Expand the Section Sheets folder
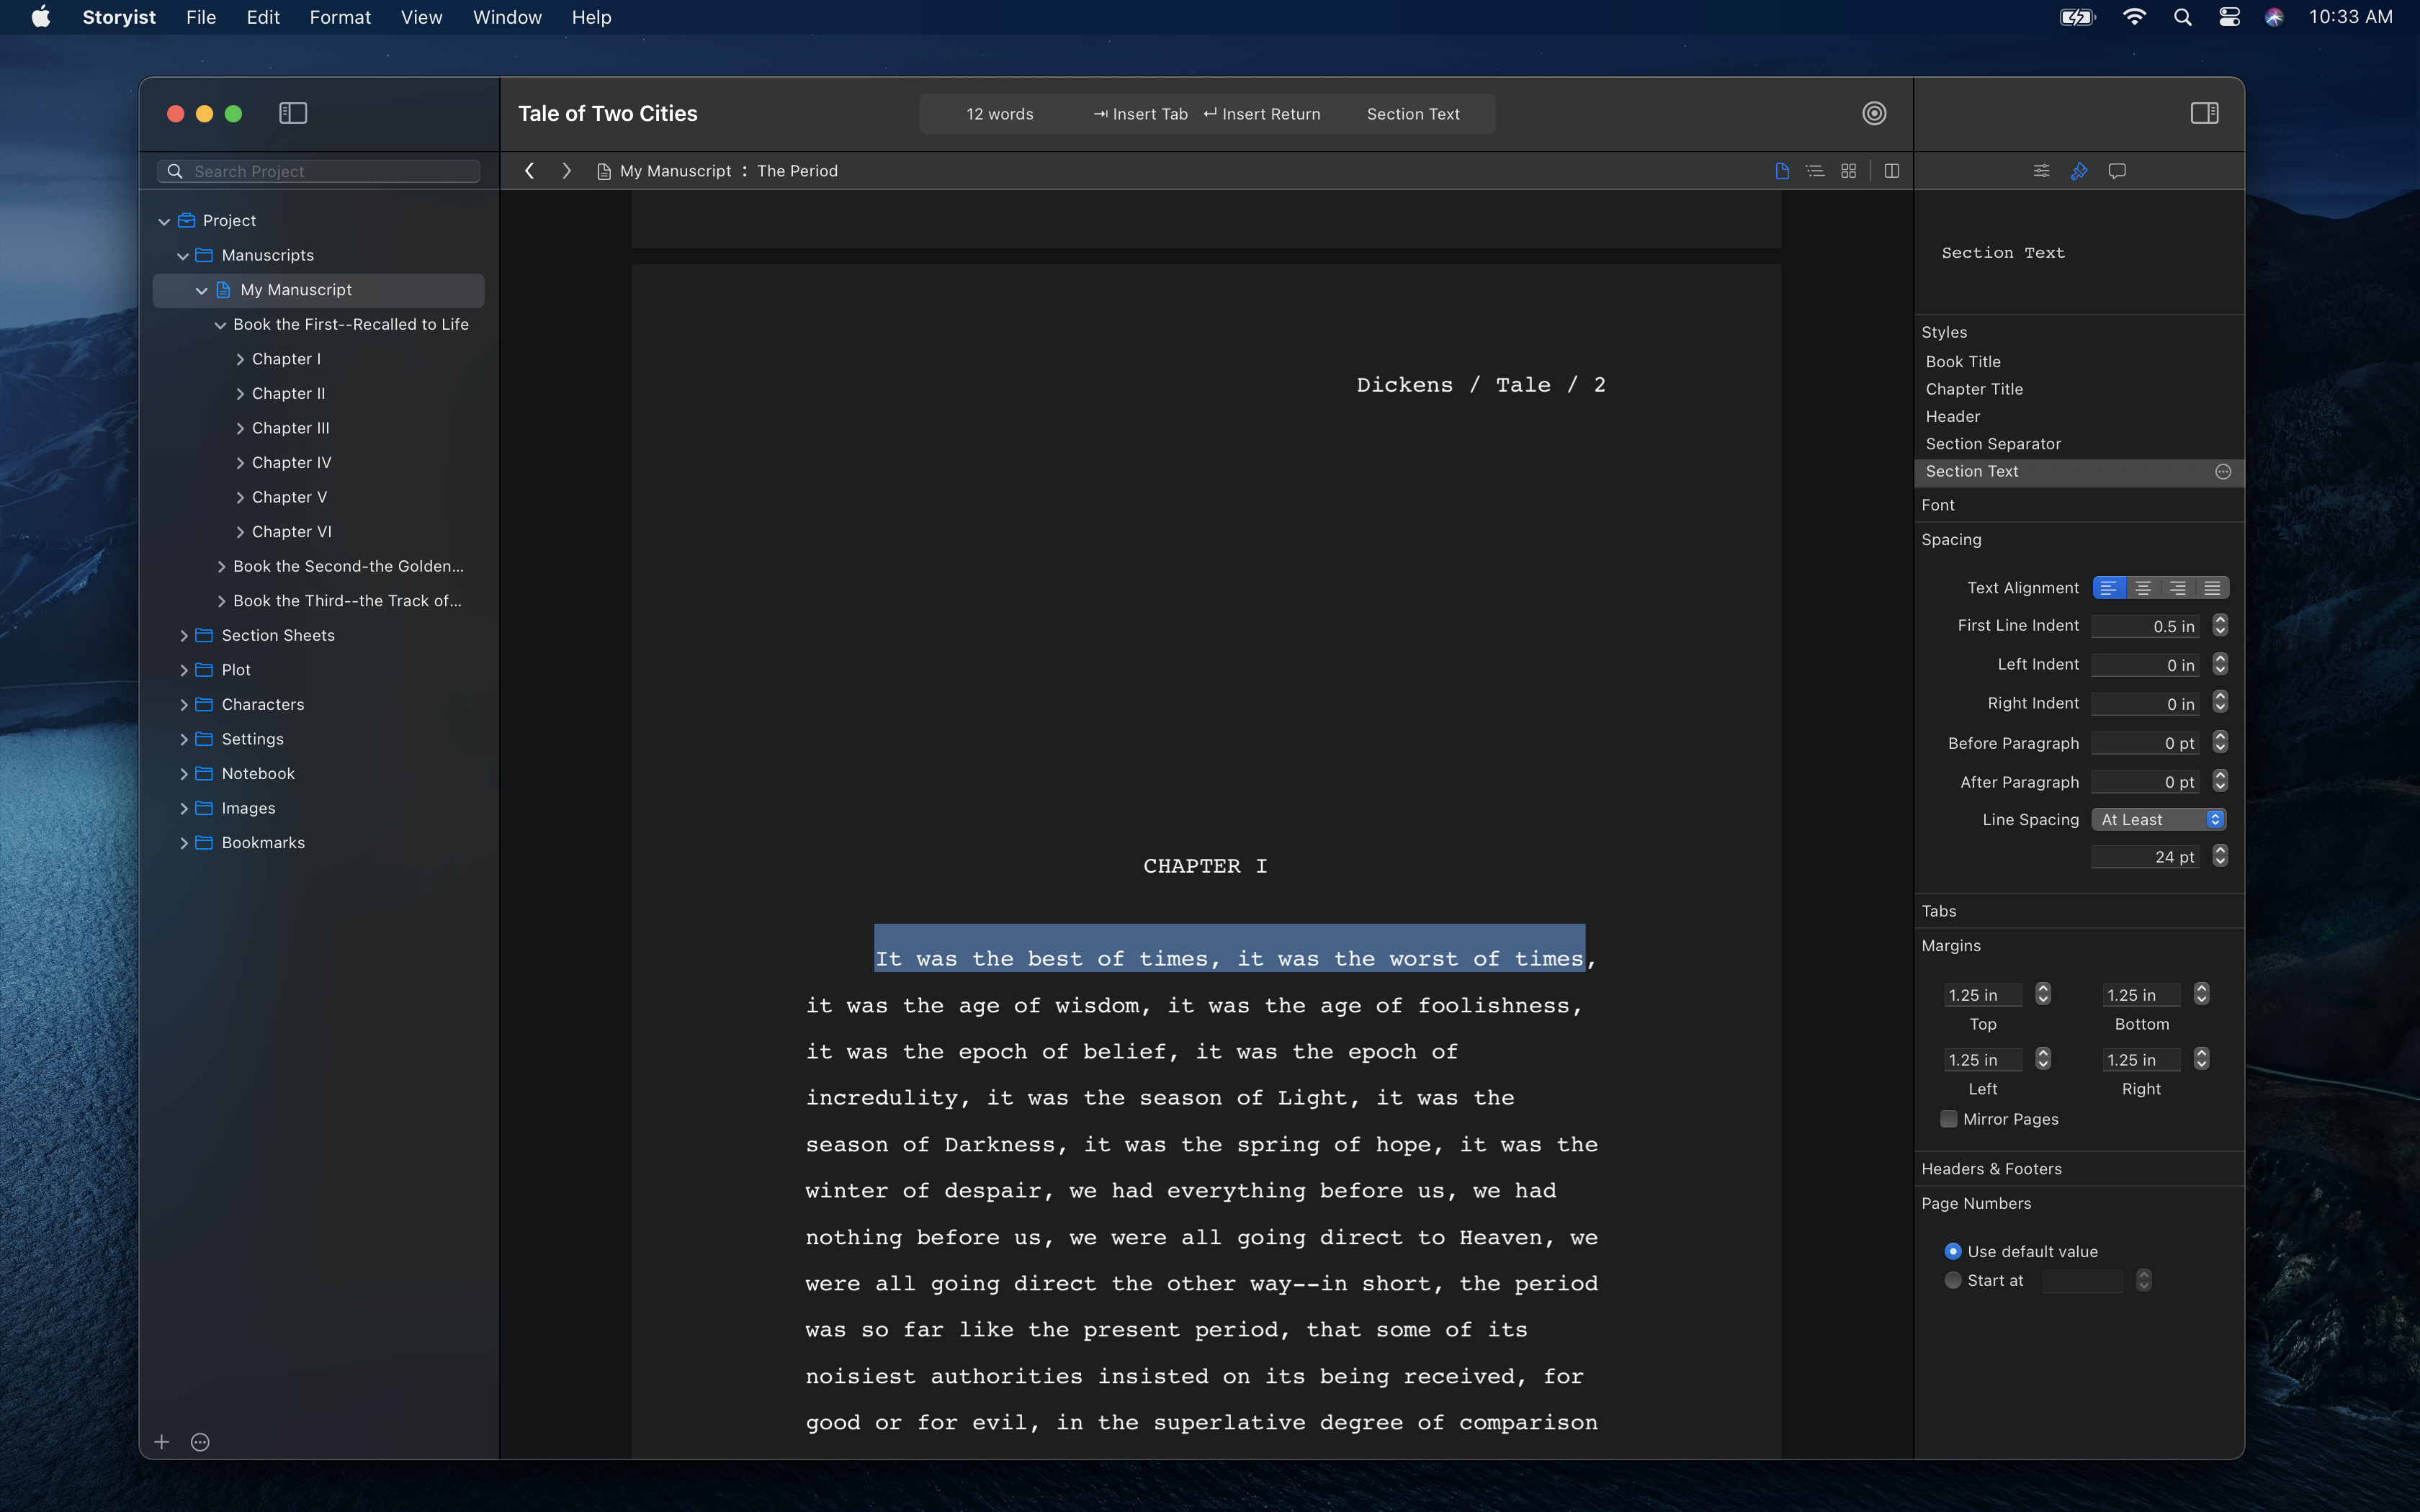The image size is (2420, 1512). pyautogui.click(x=184, y=636)
